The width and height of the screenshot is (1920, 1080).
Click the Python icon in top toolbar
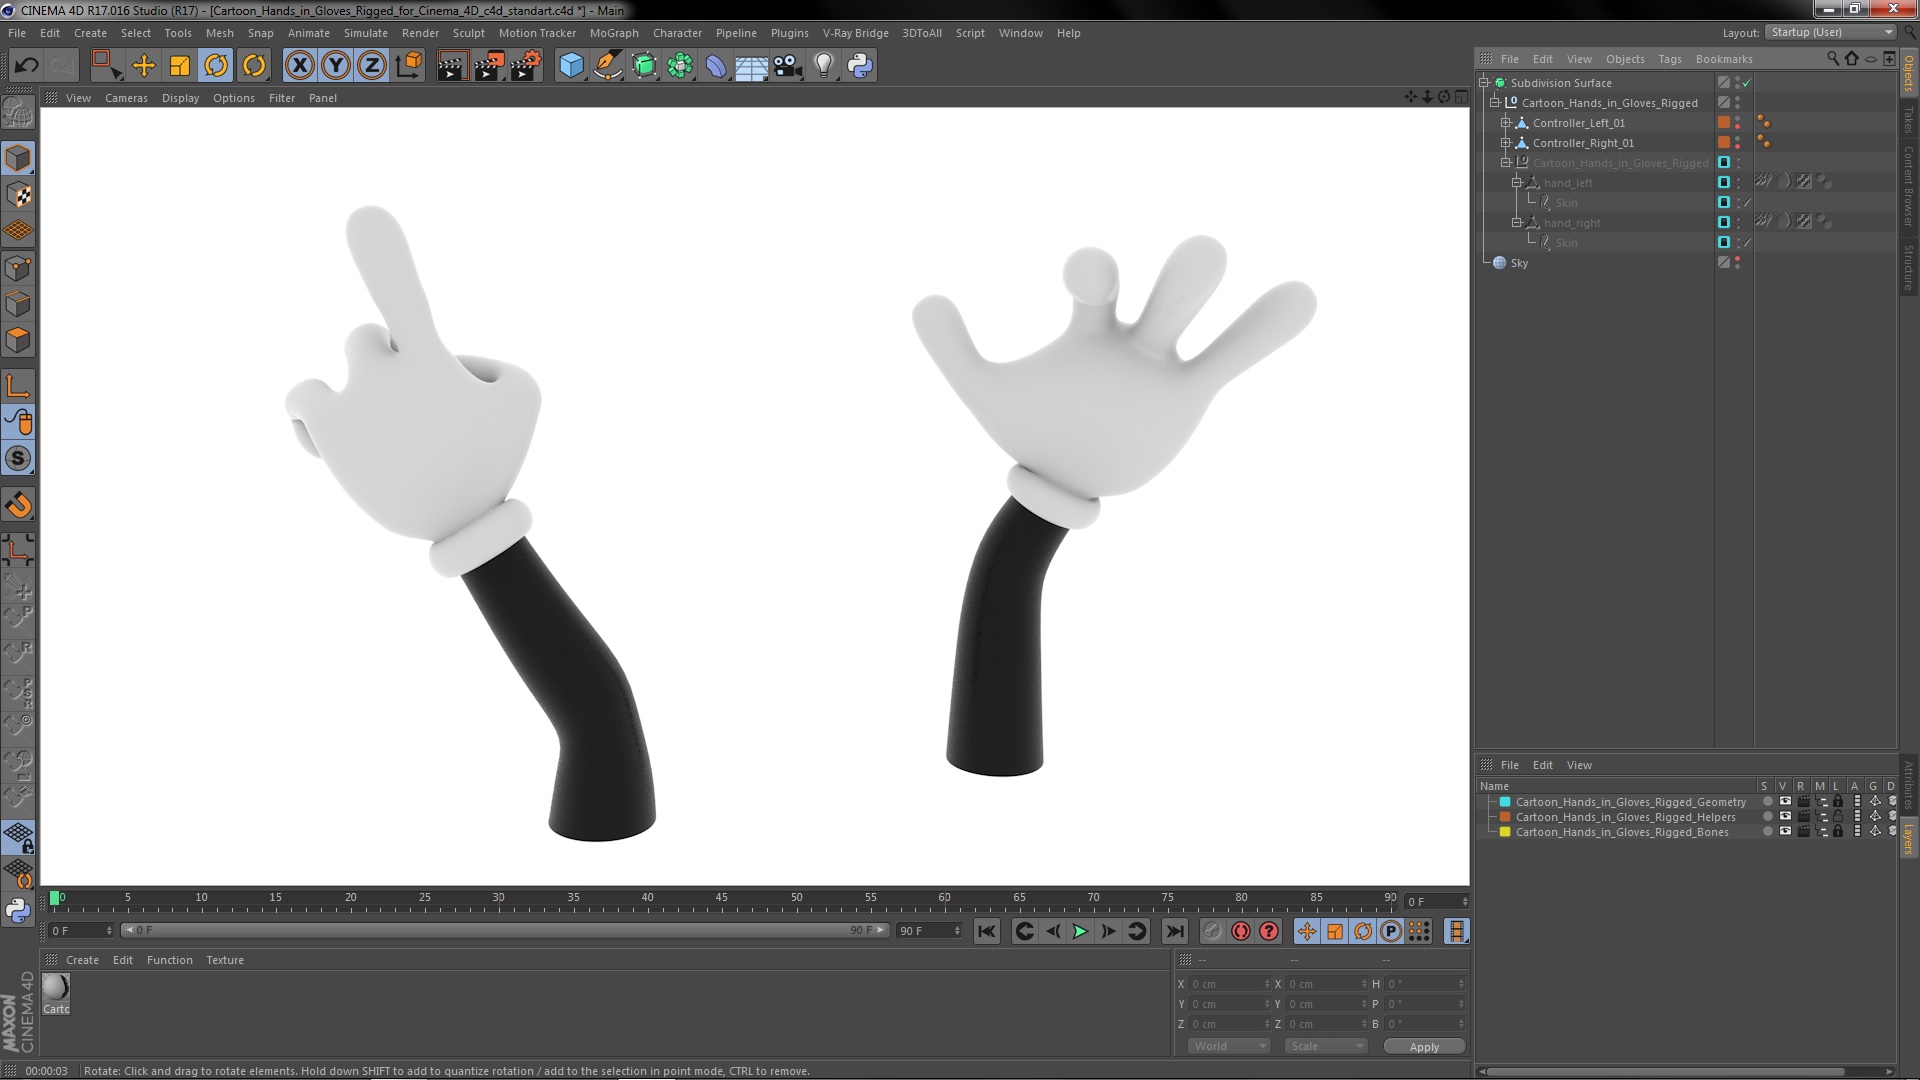[860, 66]
